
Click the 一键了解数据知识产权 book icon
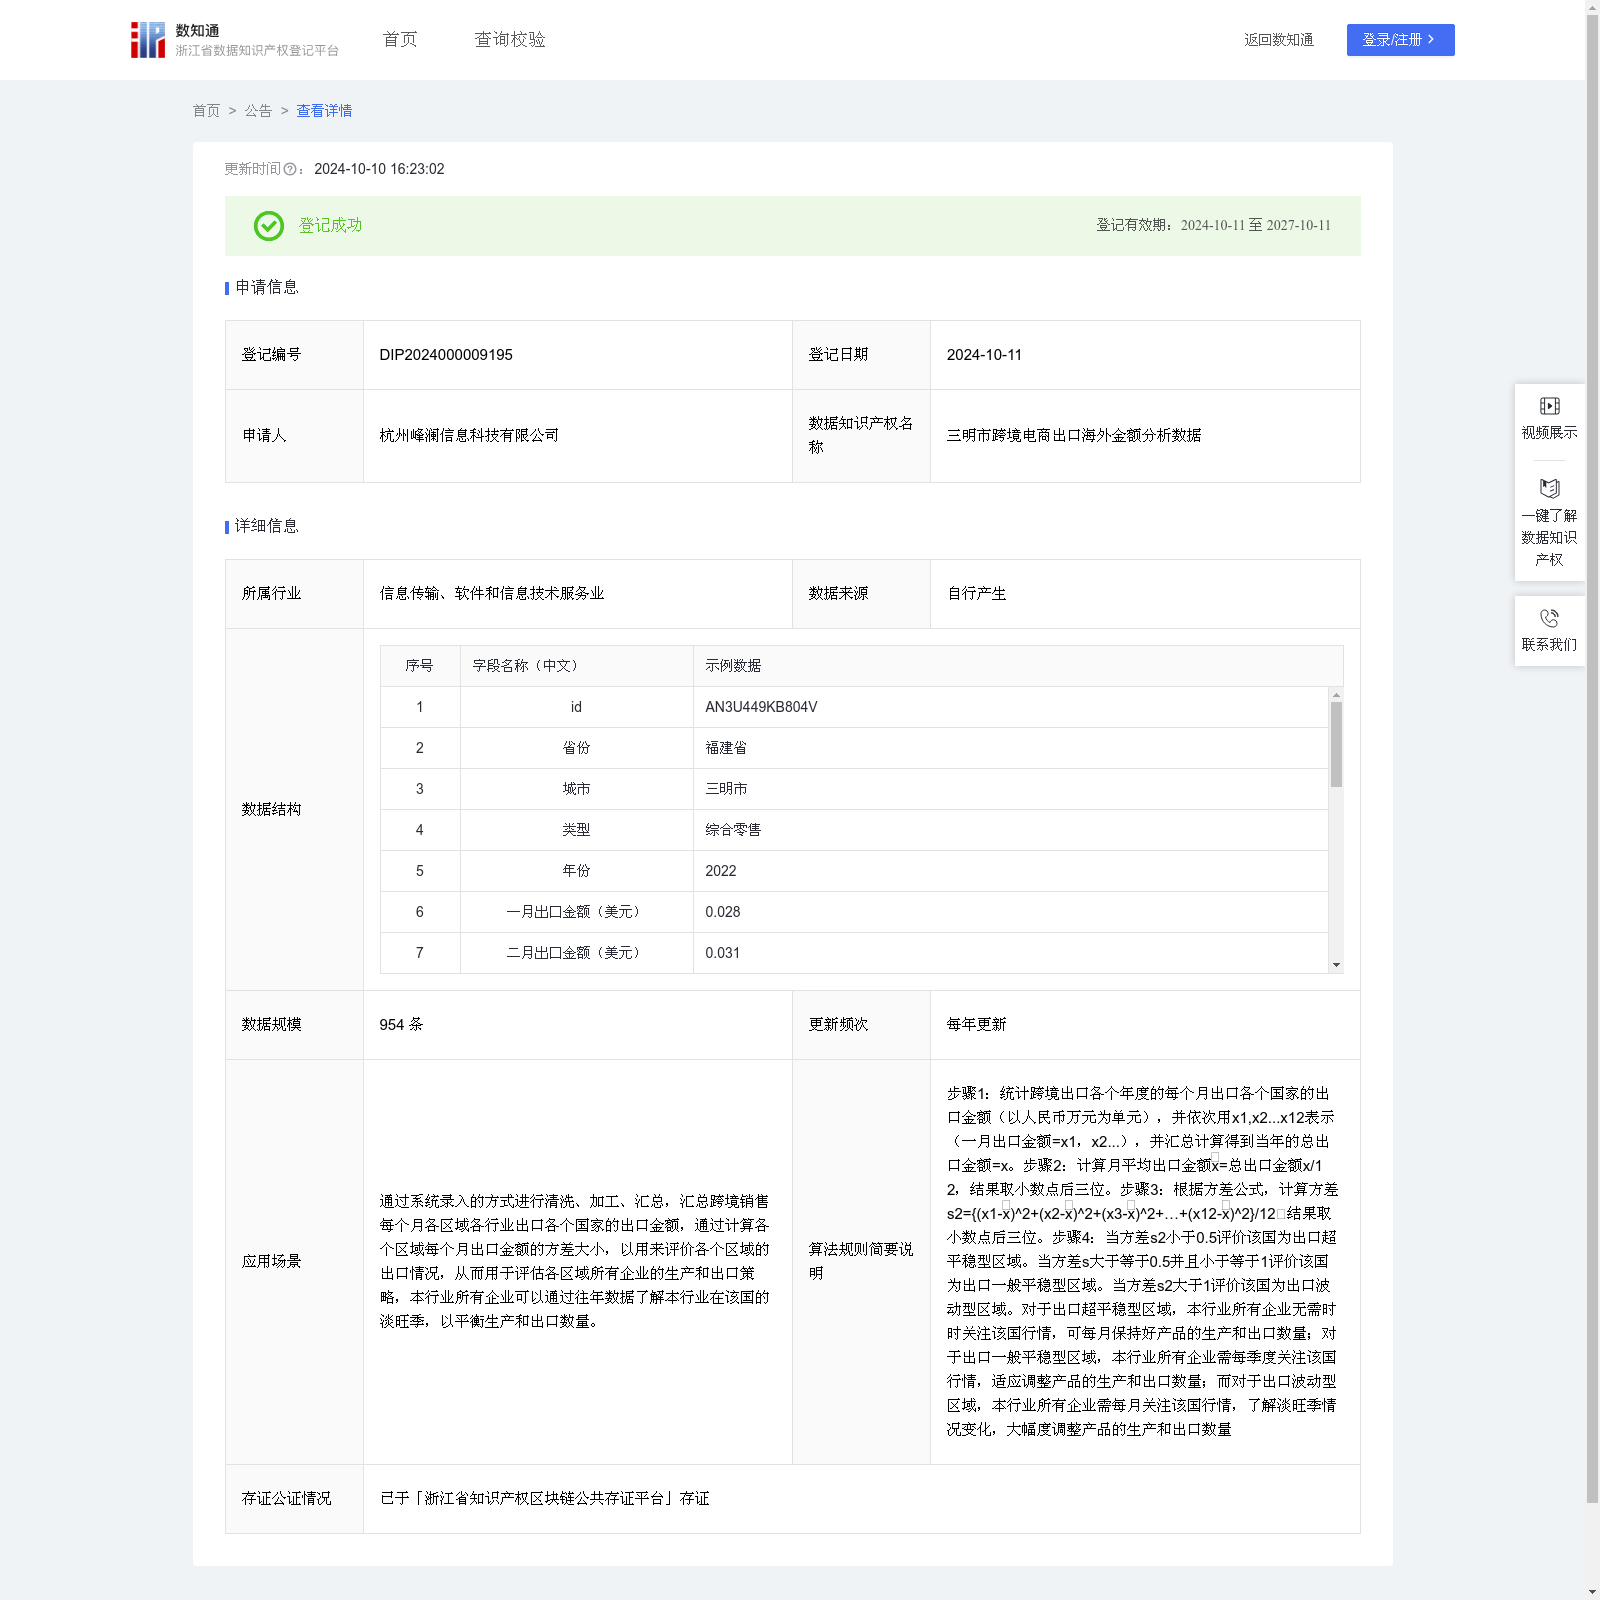click(1549, 489)
